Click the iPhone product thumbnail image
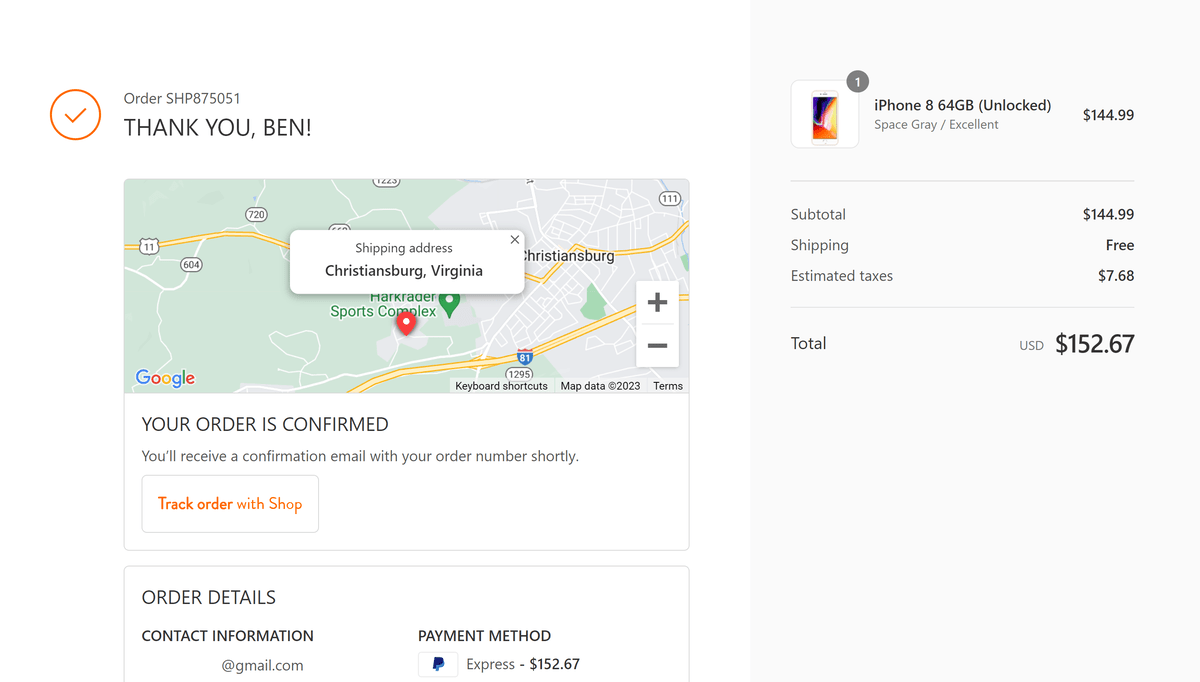Image resolution: width=1200 pixels, height=682 pixels. pyautogui.click(x=824, y=114)
